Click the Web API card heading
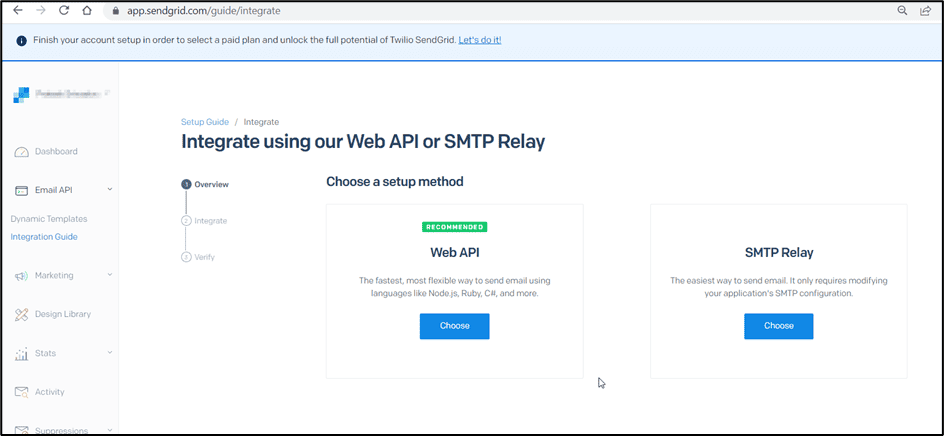Screen dimensions: 944x436 (455, 252)
